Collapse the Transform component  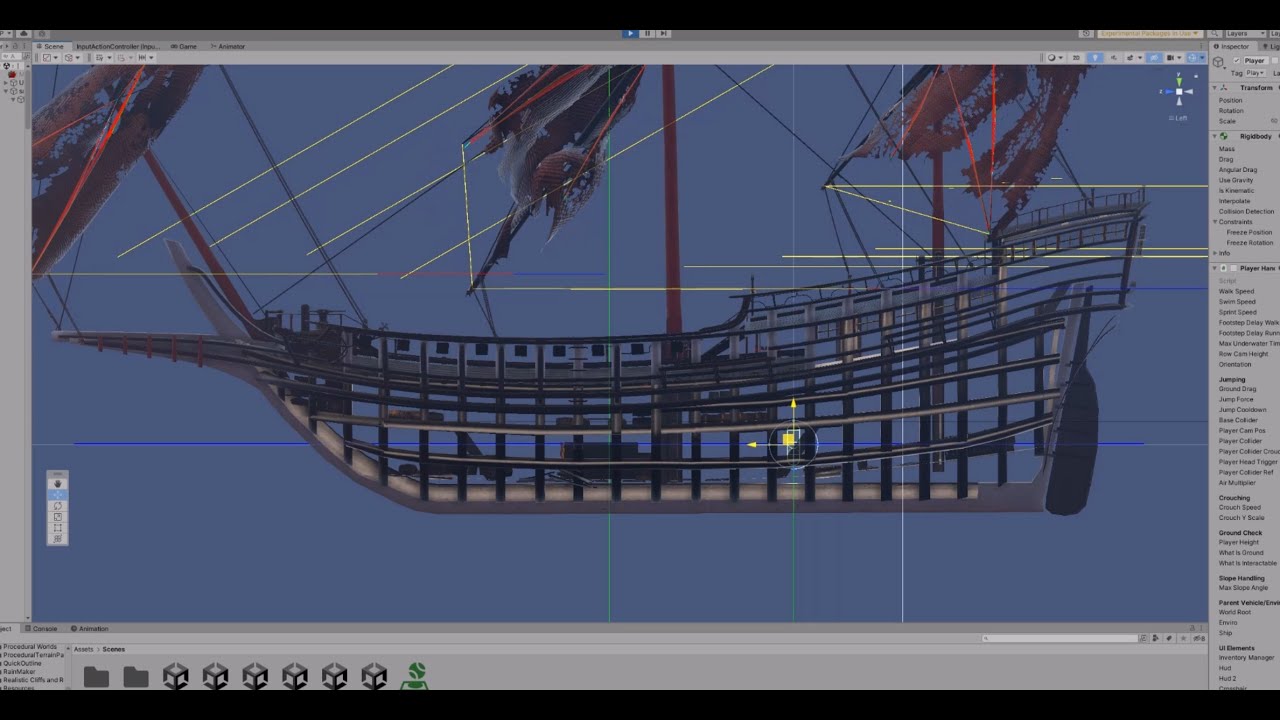tap(1216, 88)
